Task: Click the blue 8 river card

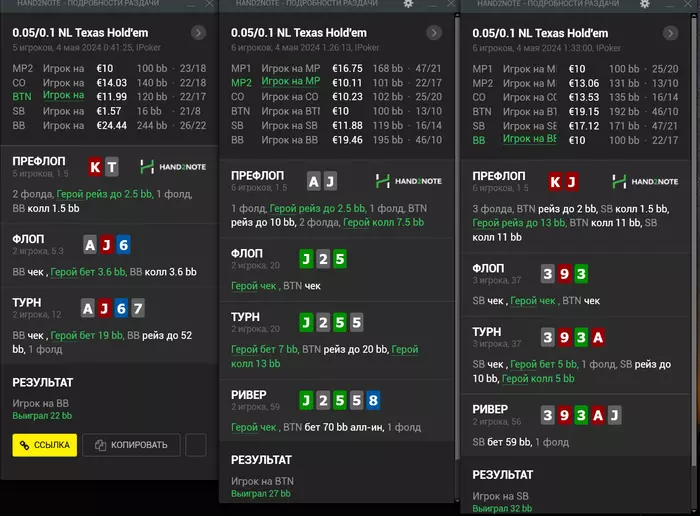Action: [373, 400]
